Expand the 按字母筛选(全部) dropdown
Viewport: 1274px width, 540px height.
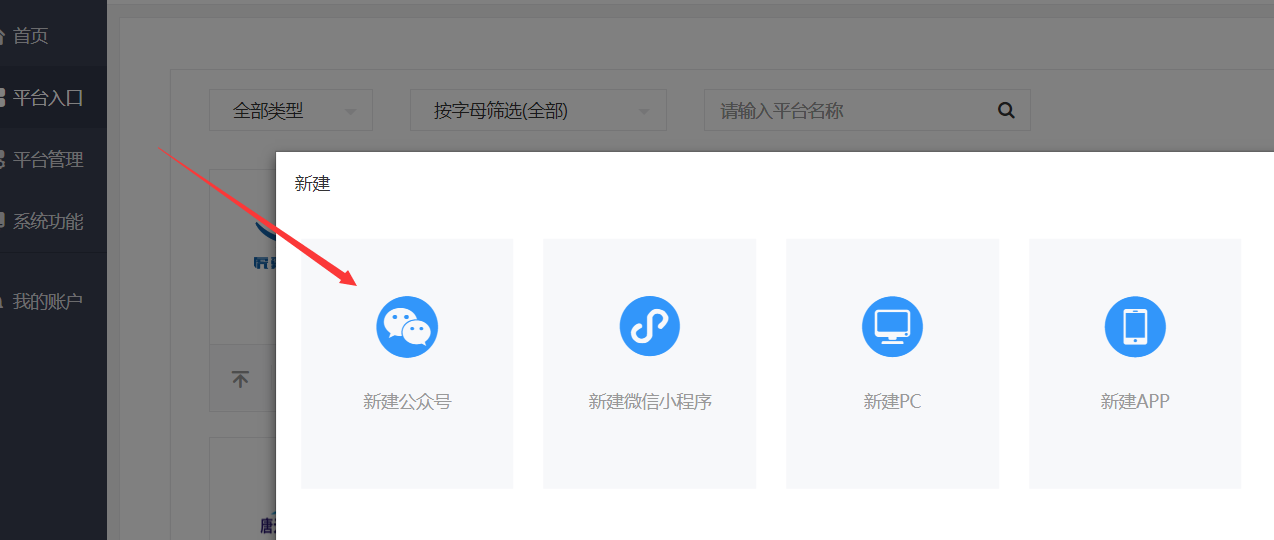(538, 110)
